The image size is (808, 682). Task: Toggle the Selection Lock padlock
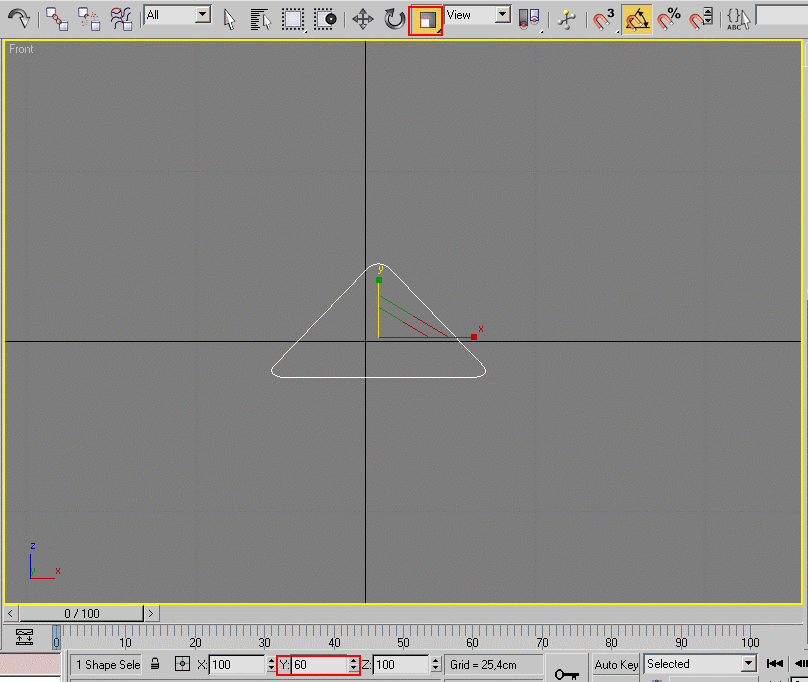tap(155, 664)
